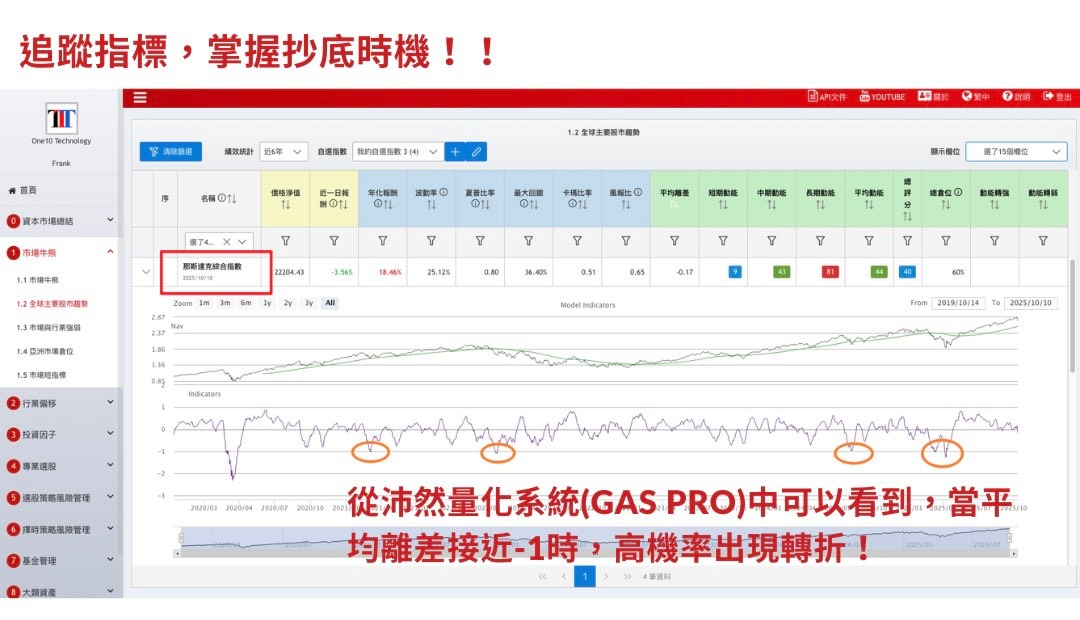This screenshot has width=1080, height=620.
Task: Sort by the 平均動能 column arrows
Action: [x=869, y=205]
